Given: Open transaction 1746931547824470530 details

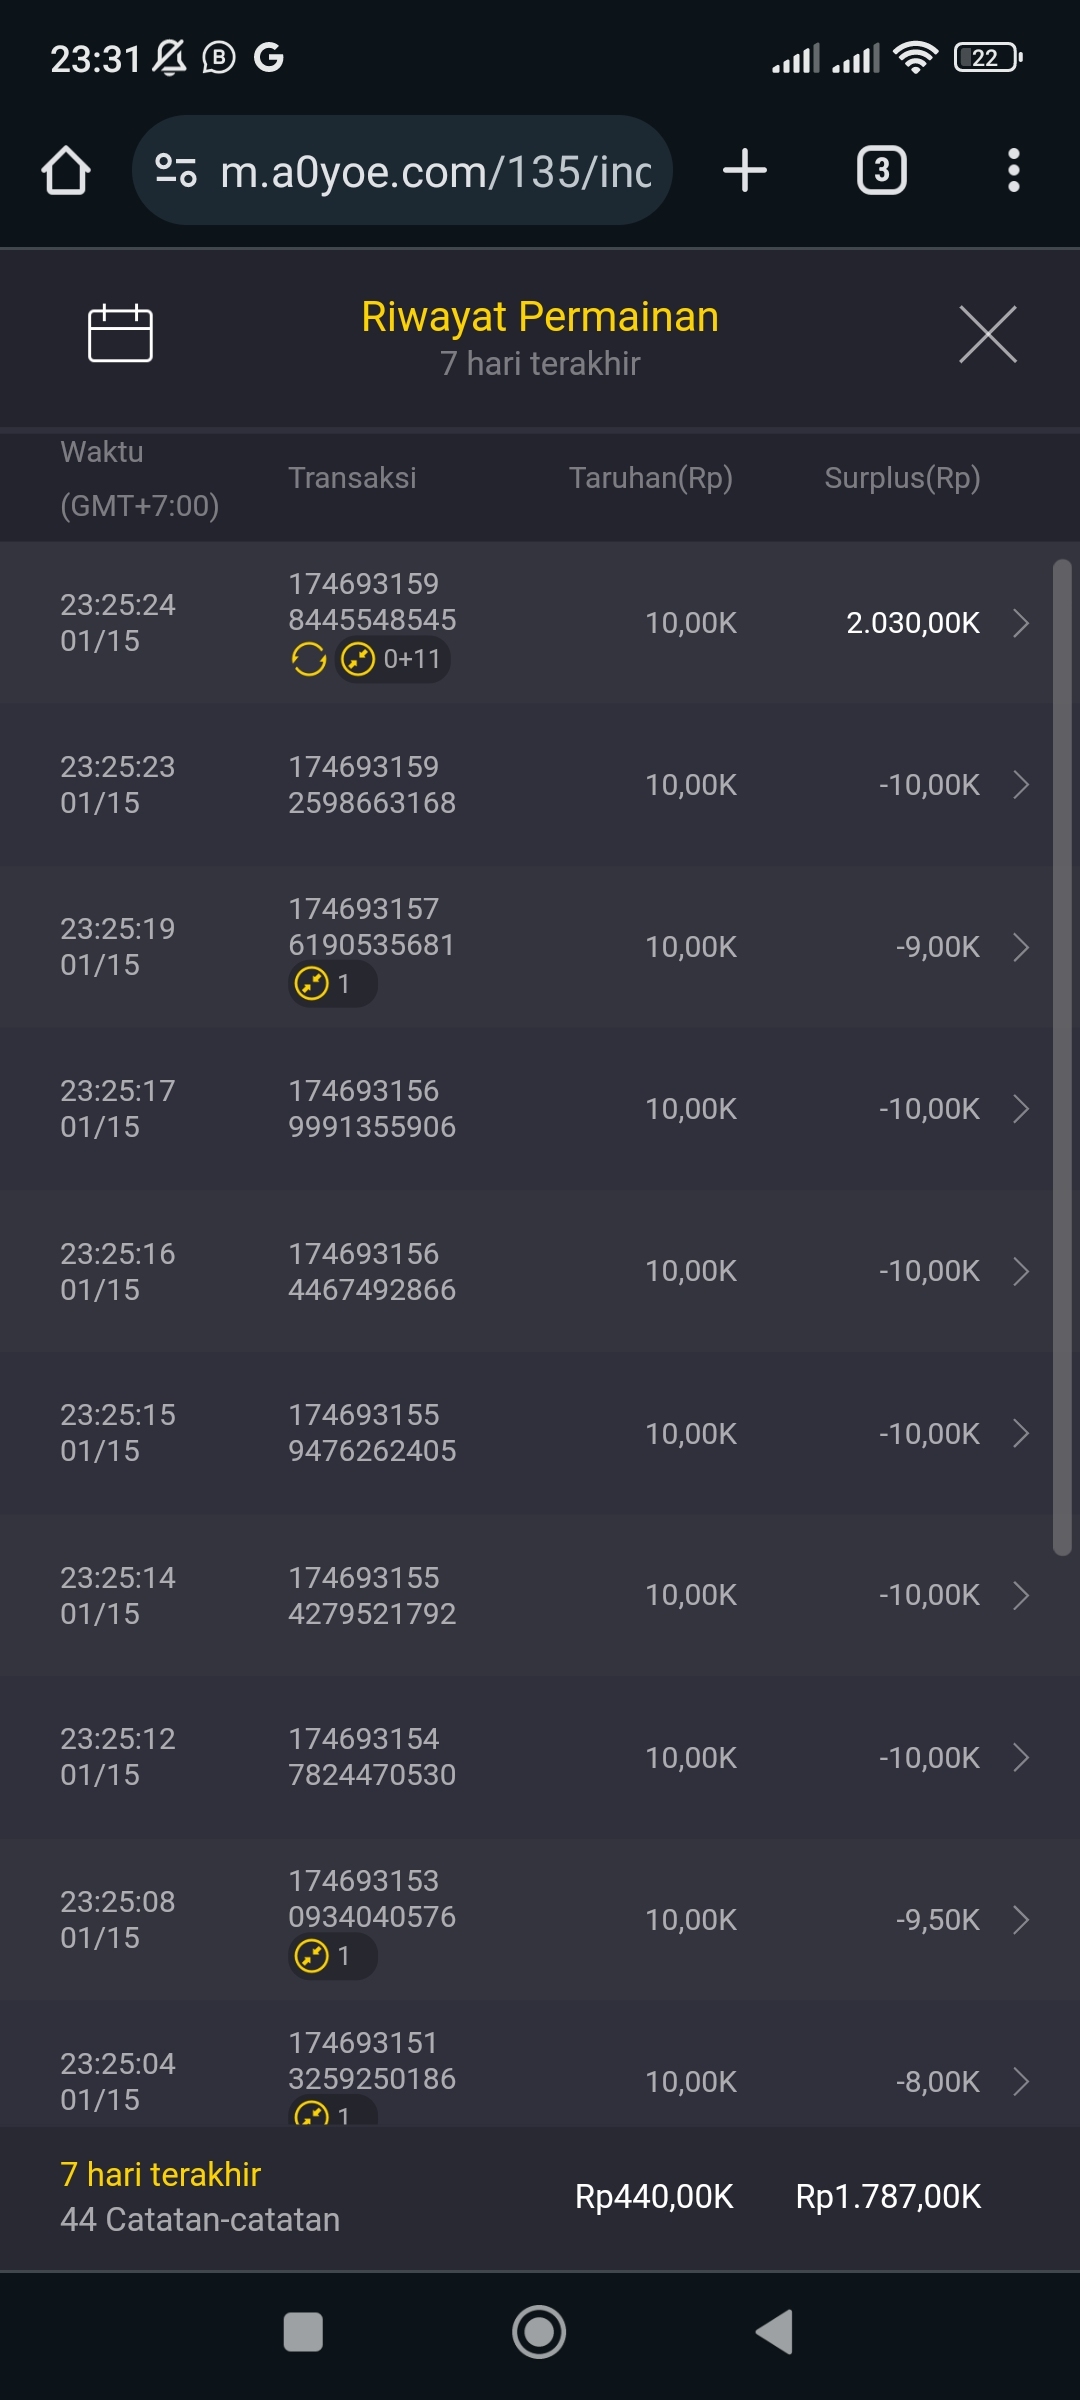Looking at the screenshot, I should click(372, 1757).
